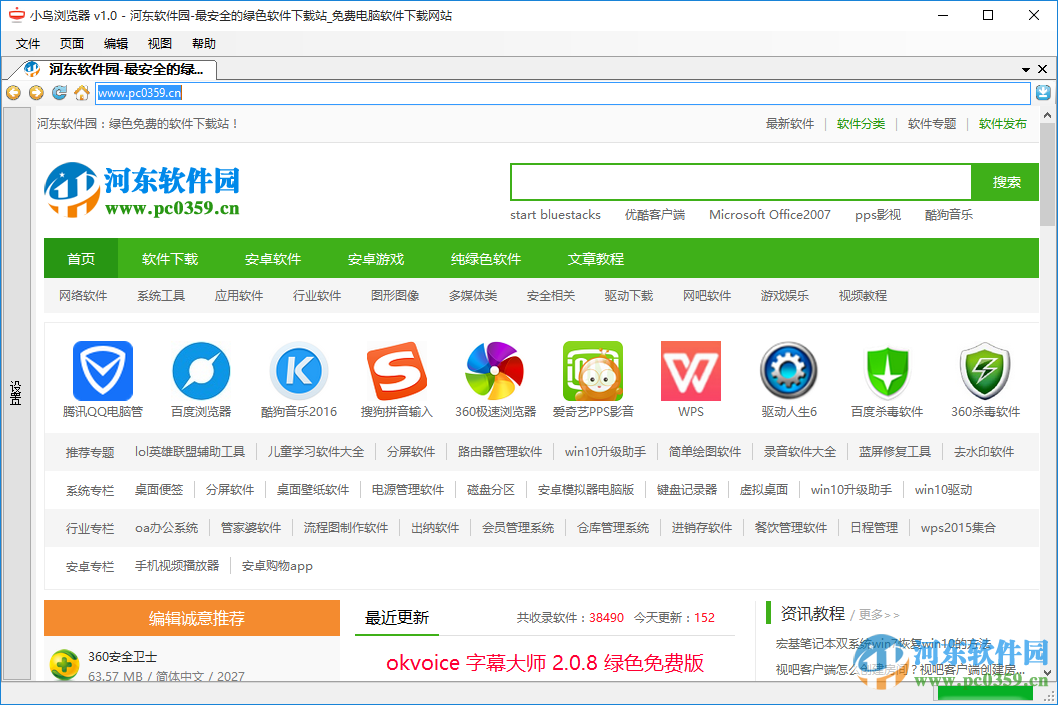Screen dimensions: 1058x705
Task: Go to 安卓游戏 in the green navigation
Action: (x=376, y=258)
